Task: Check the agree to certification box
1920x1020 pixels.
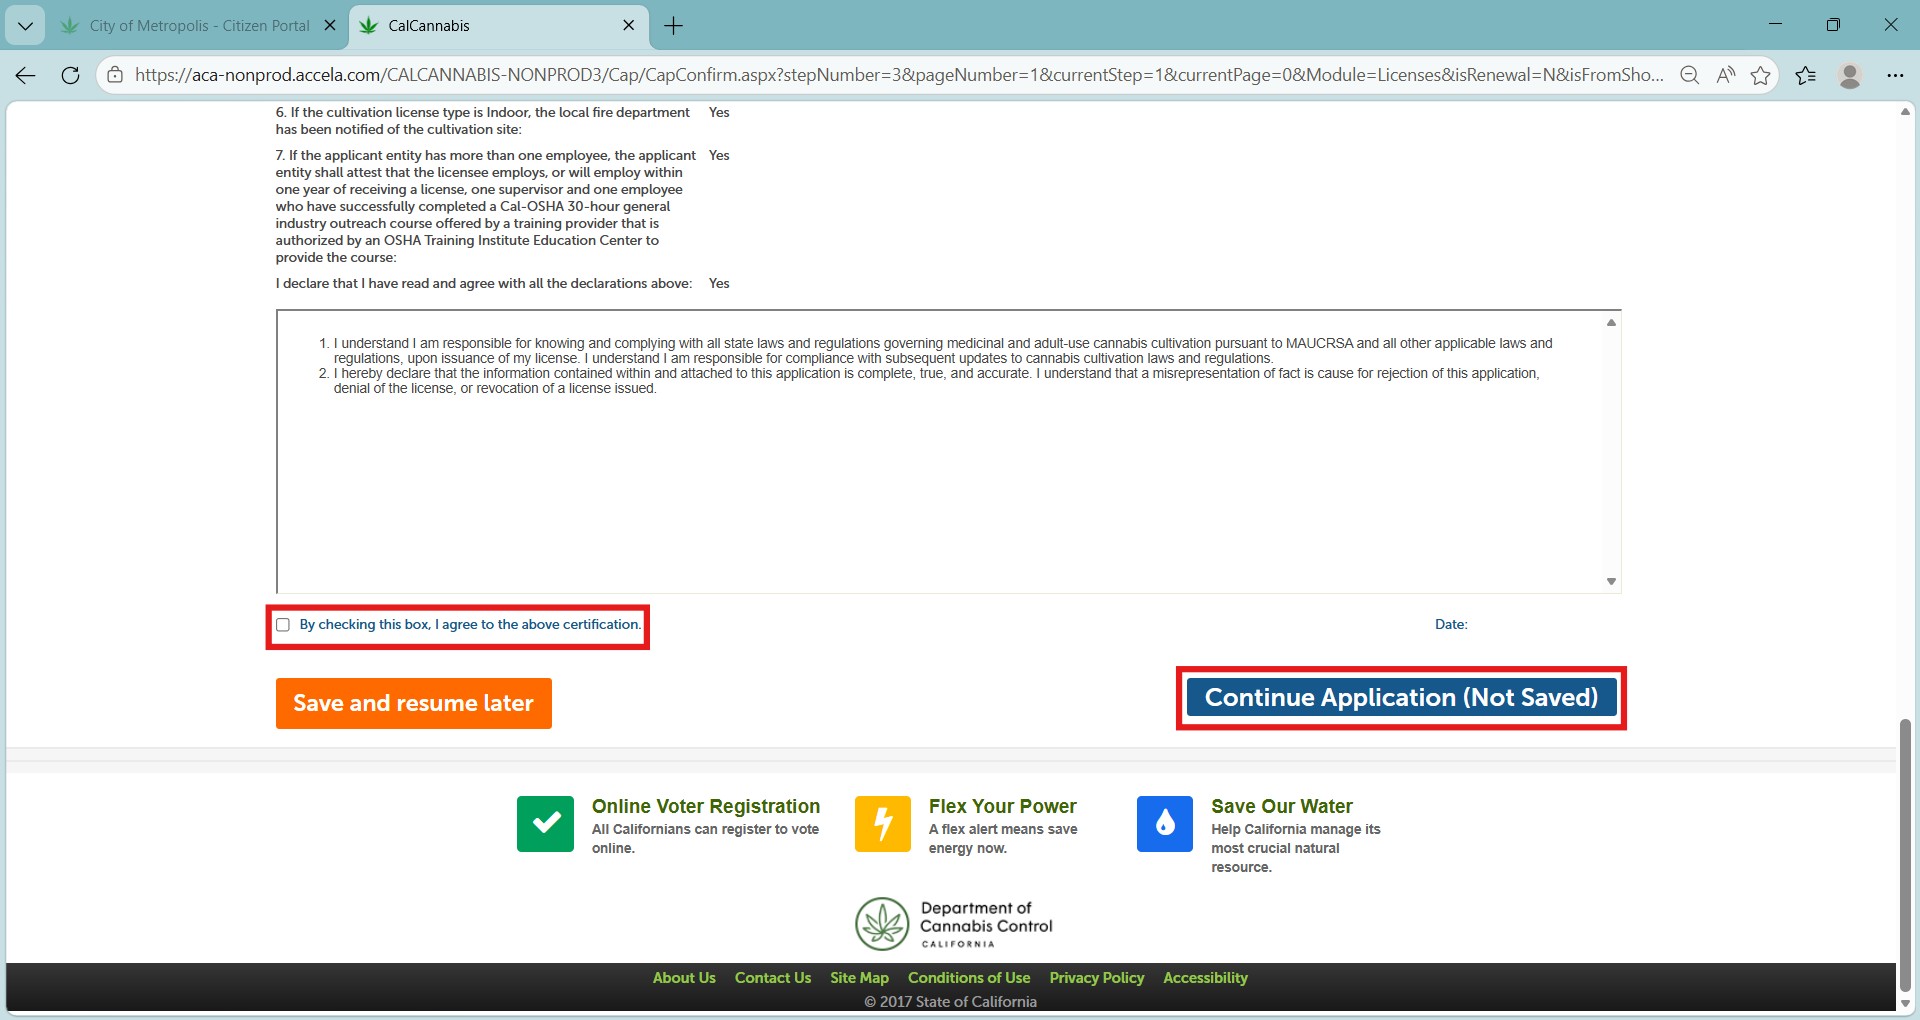Action: pyautogui.click(x=283, y=625)
